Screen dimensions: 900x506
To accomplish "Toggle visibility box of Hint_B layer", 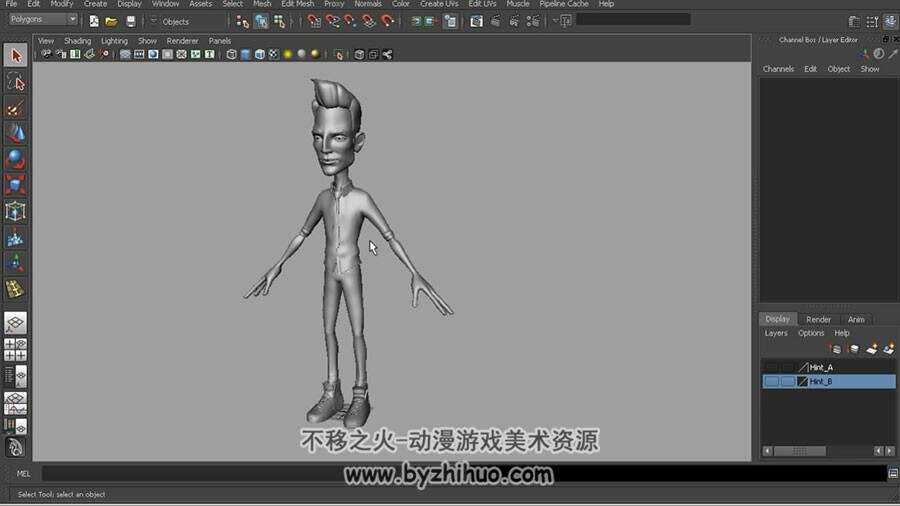I will pos(771,382).
